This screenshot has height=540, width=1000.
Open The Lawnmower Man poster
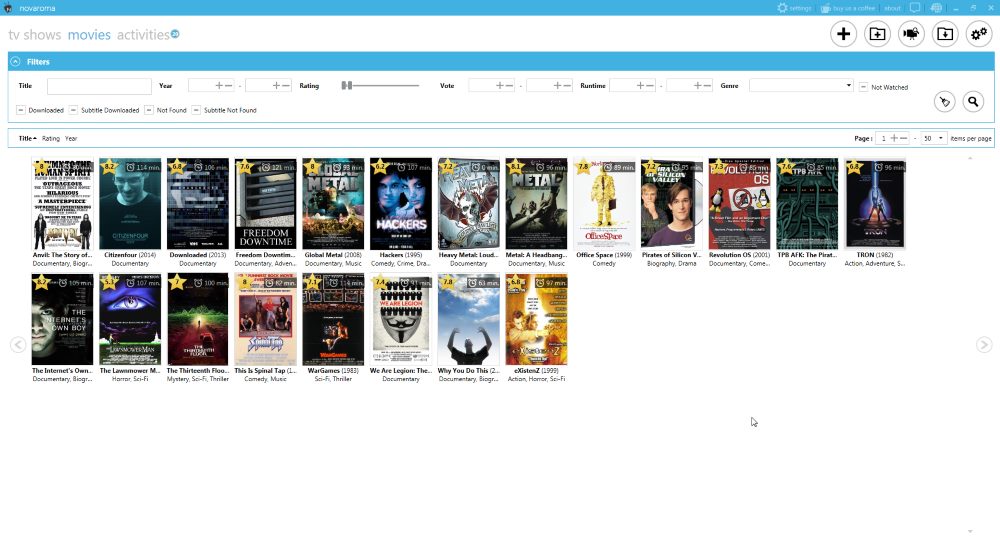[130, 319]
